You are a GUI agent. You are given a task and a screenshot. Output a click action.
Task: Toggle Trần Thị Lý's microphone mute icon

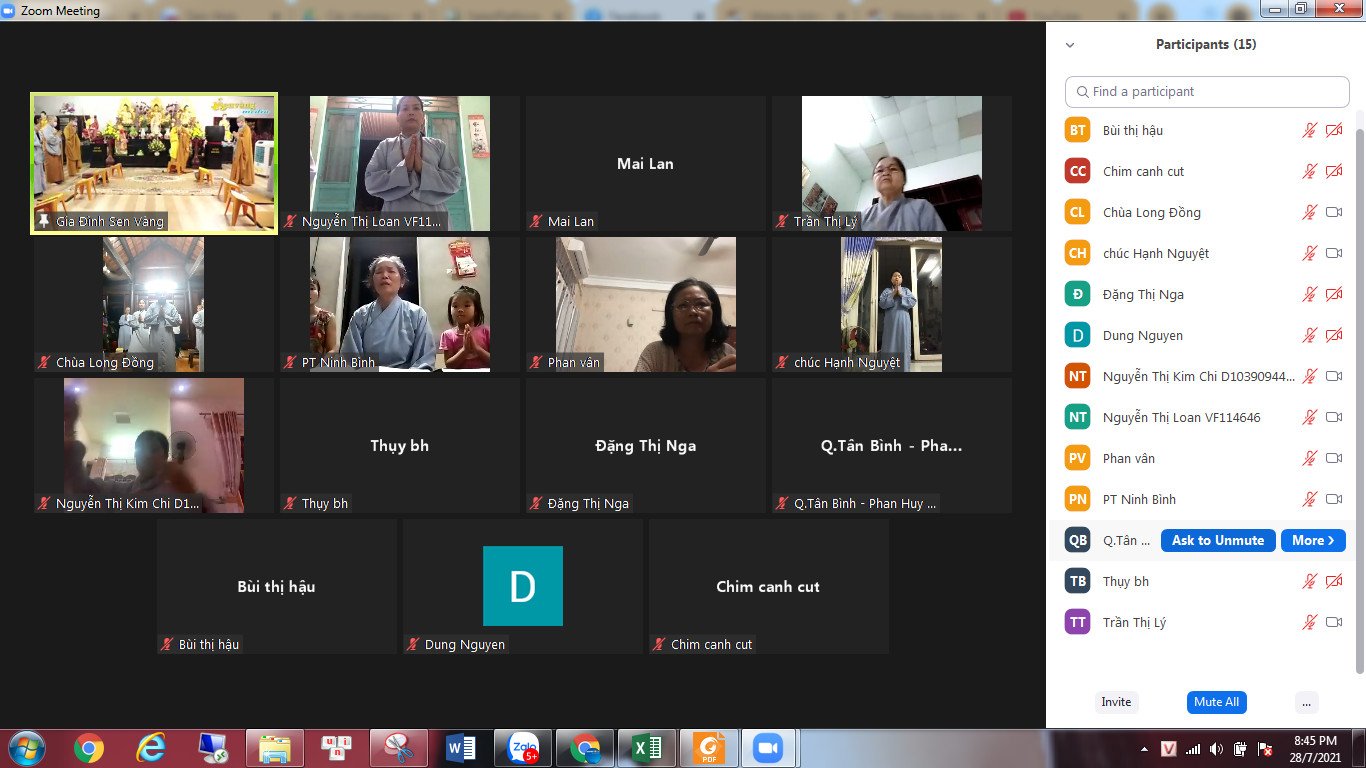point(1309,623)
